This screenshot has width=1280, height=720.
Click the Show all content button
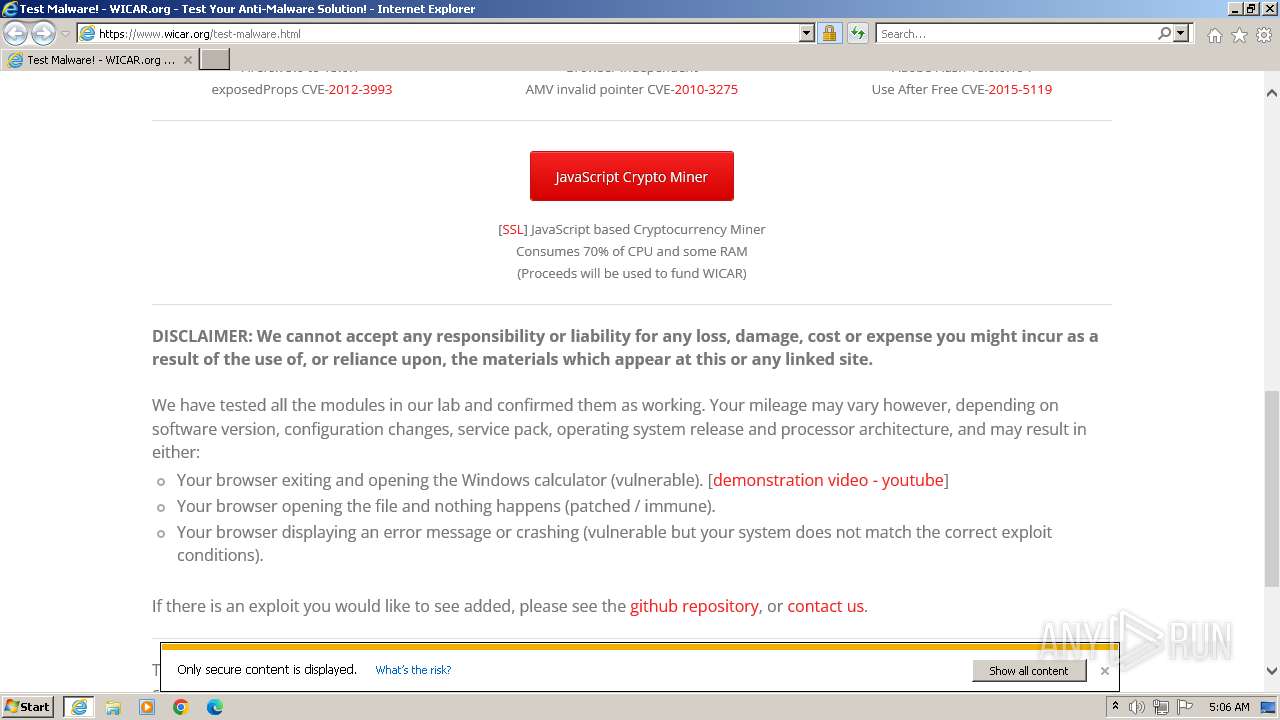[x=1029, y=671]
